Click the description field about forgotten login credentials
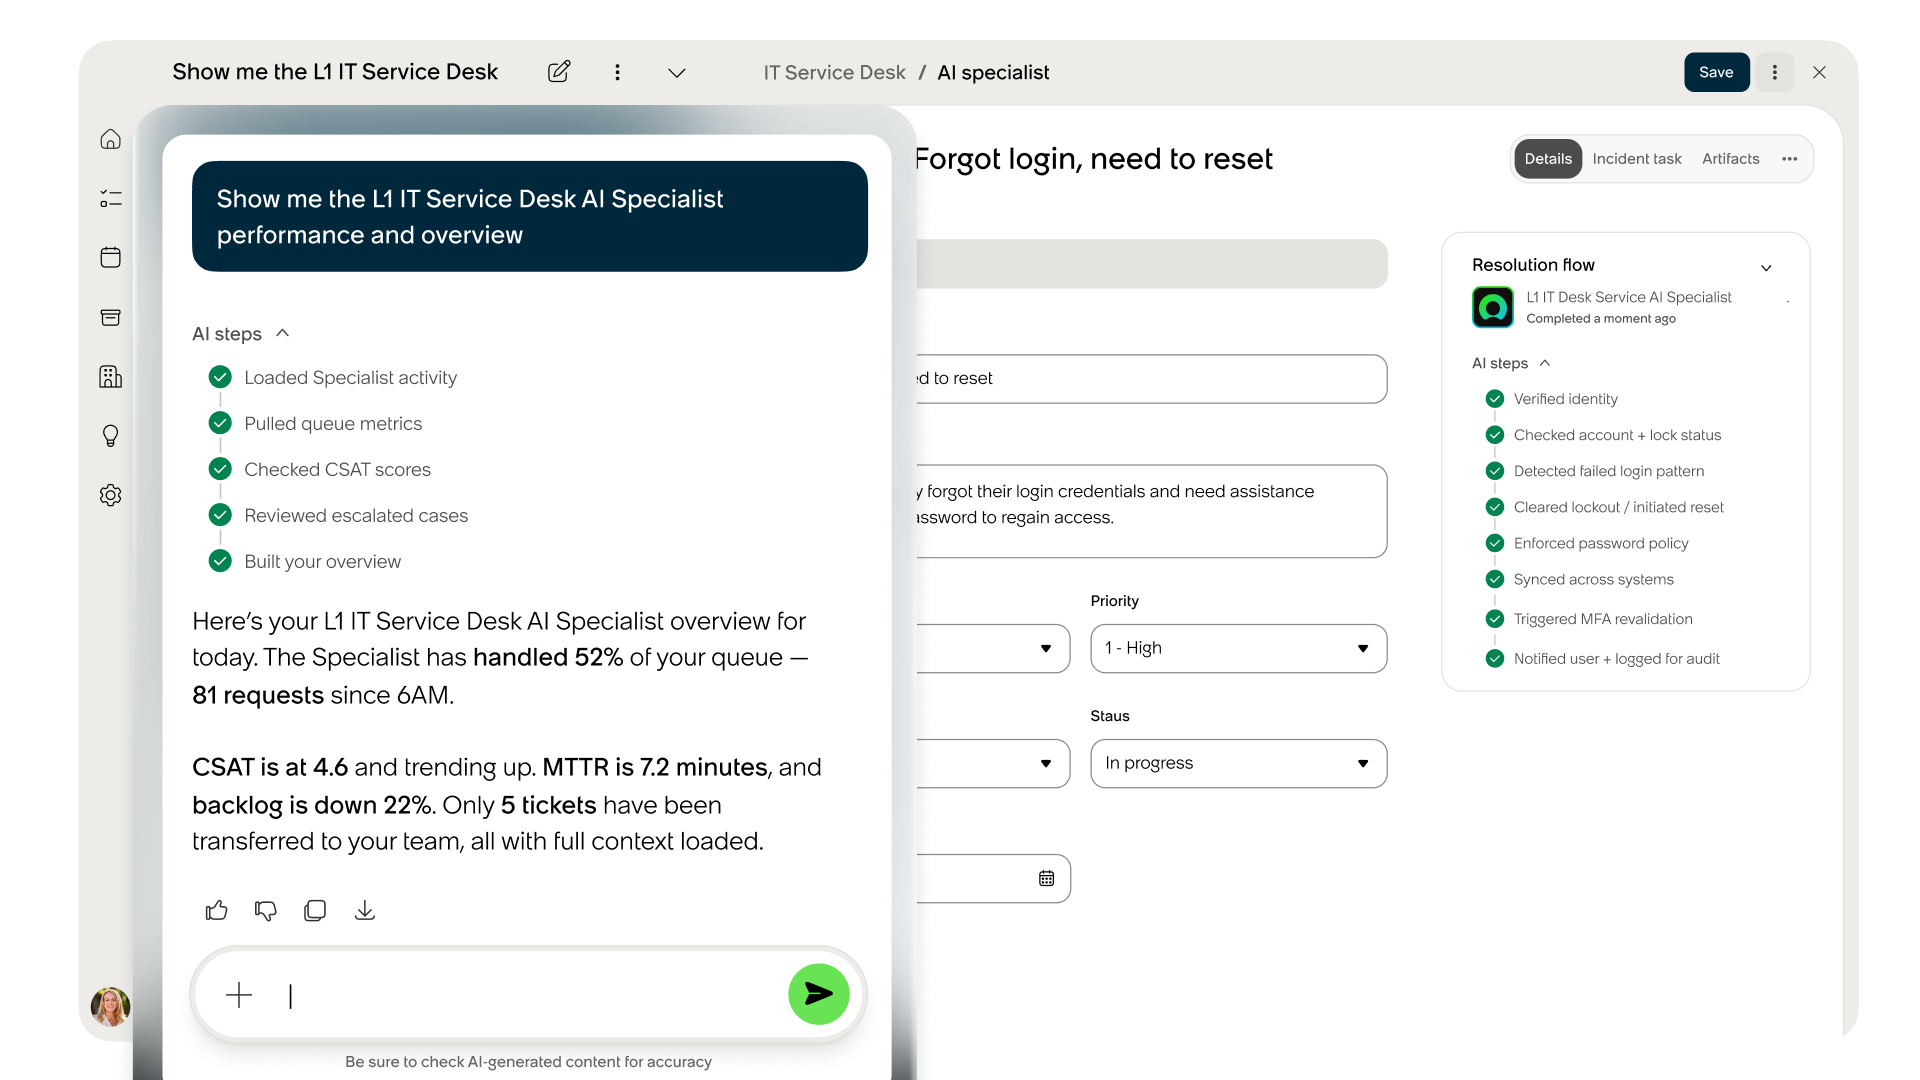 point(1151,511)
